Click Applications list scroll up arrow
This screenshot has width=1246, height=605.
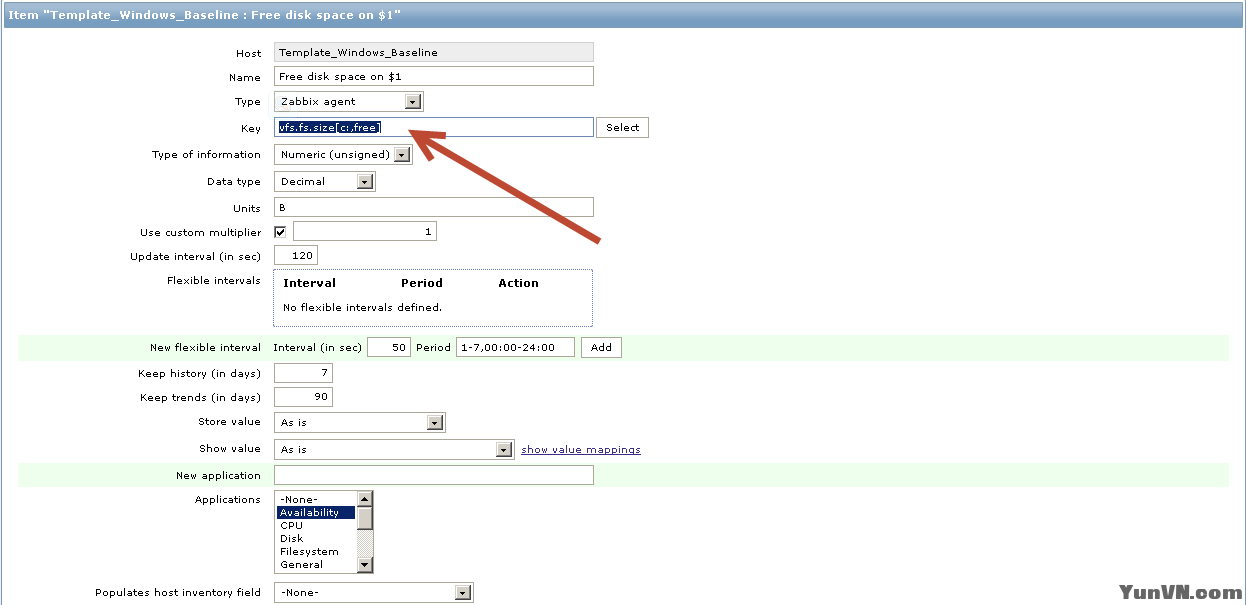point(365,499)
